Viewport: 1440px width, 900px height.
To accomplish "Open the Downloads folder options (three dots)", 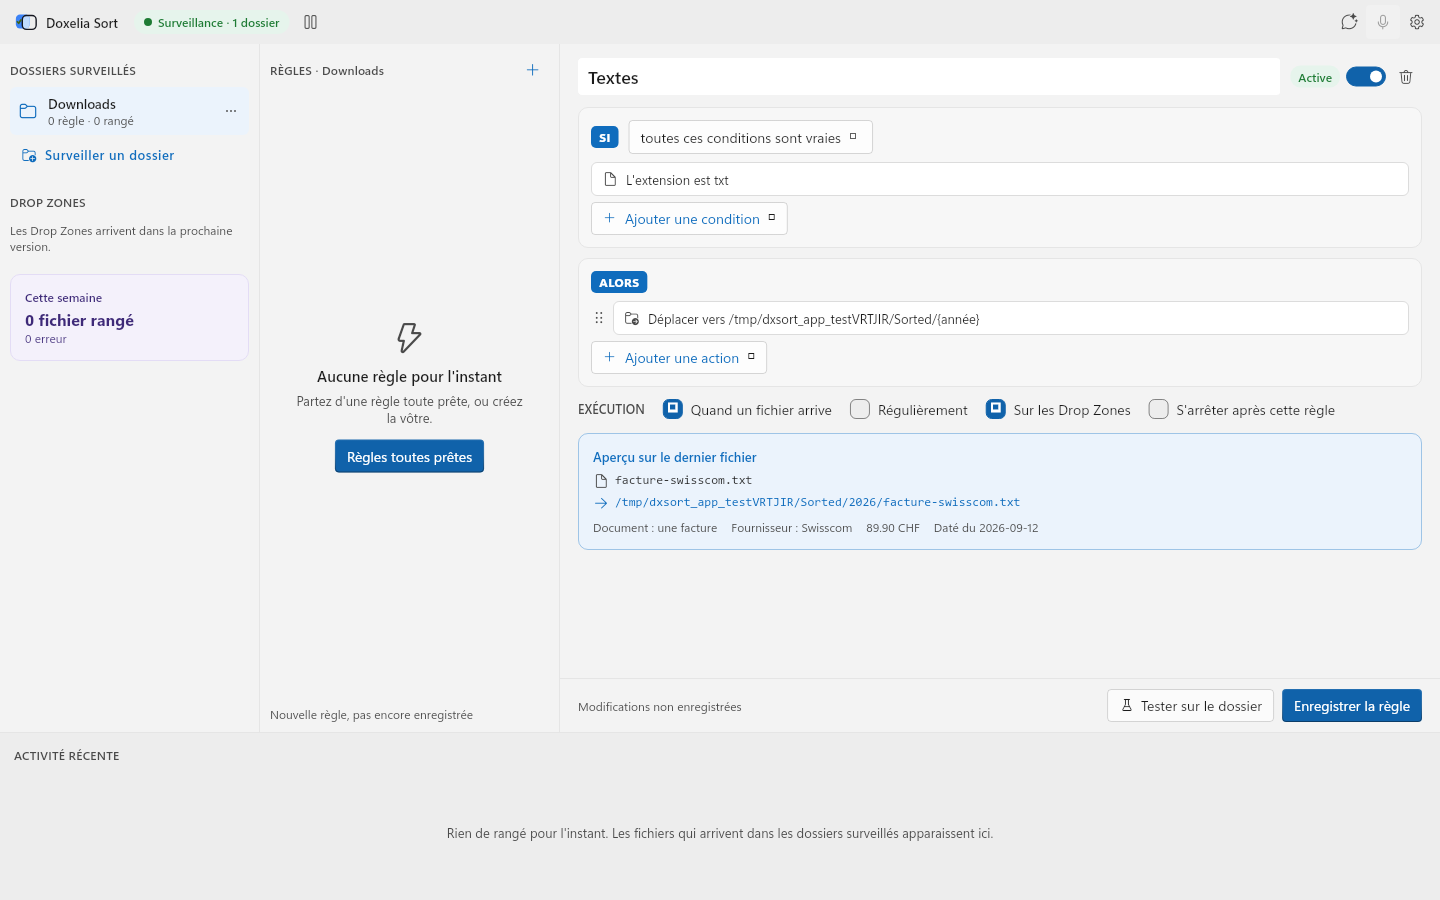I will (x=231, y=111).
